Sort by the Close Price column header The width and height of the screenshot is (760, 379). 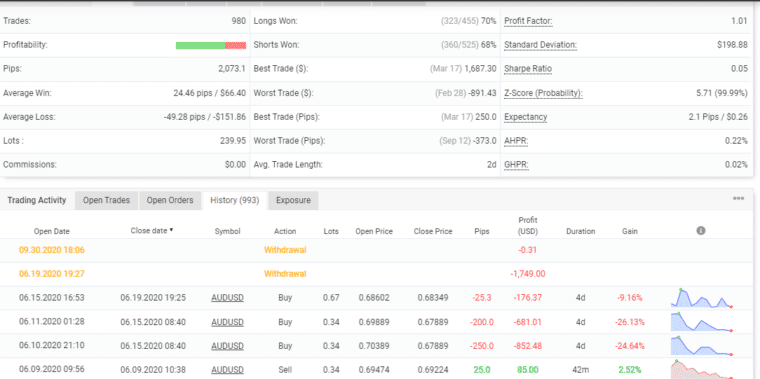point(433,231)
